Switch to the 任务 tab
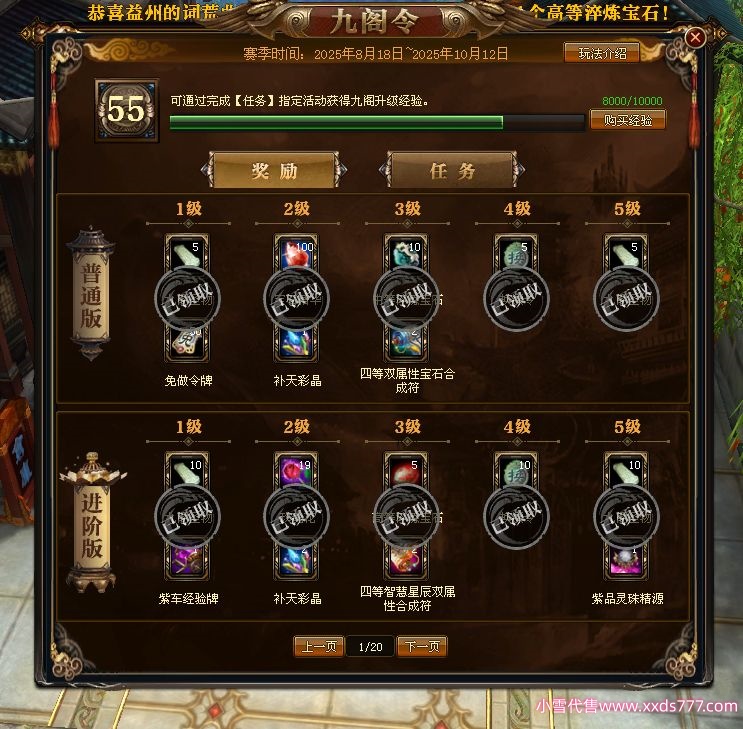The width and height of the screenshot is (743, 729). click(x=452, y=171)
